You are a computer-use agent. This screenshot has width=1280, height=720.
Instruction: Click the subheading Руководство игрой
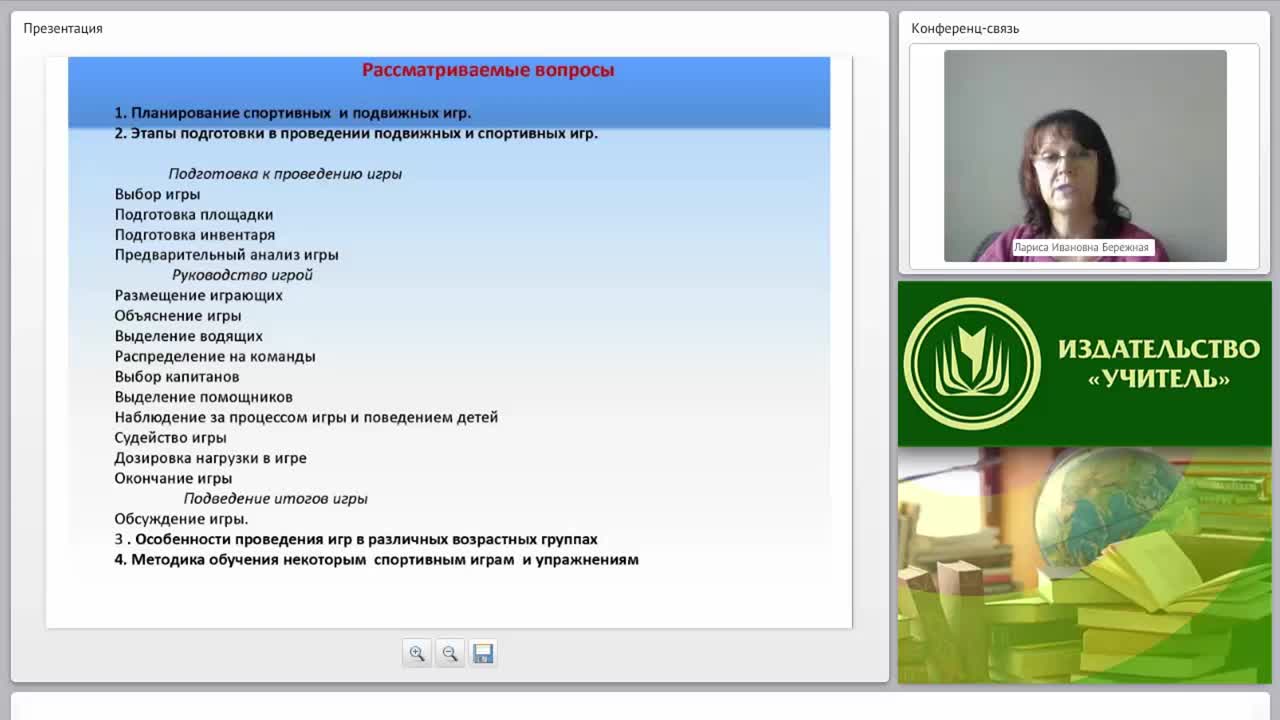click(242, 275)
